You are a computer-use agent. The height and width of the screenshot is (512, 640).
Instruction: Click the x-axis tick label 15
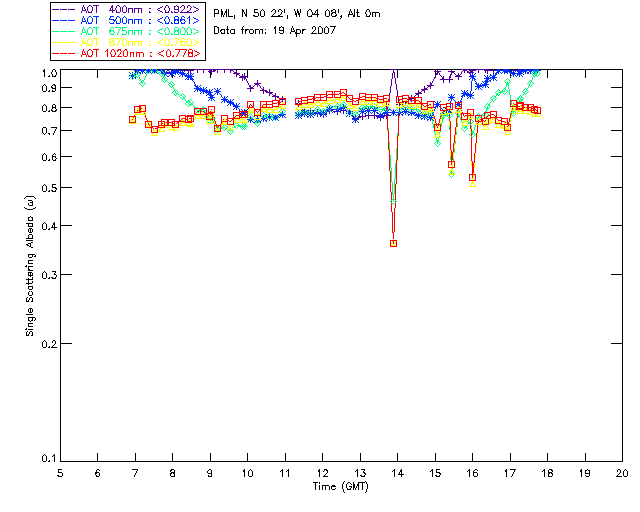click(435, 473)
